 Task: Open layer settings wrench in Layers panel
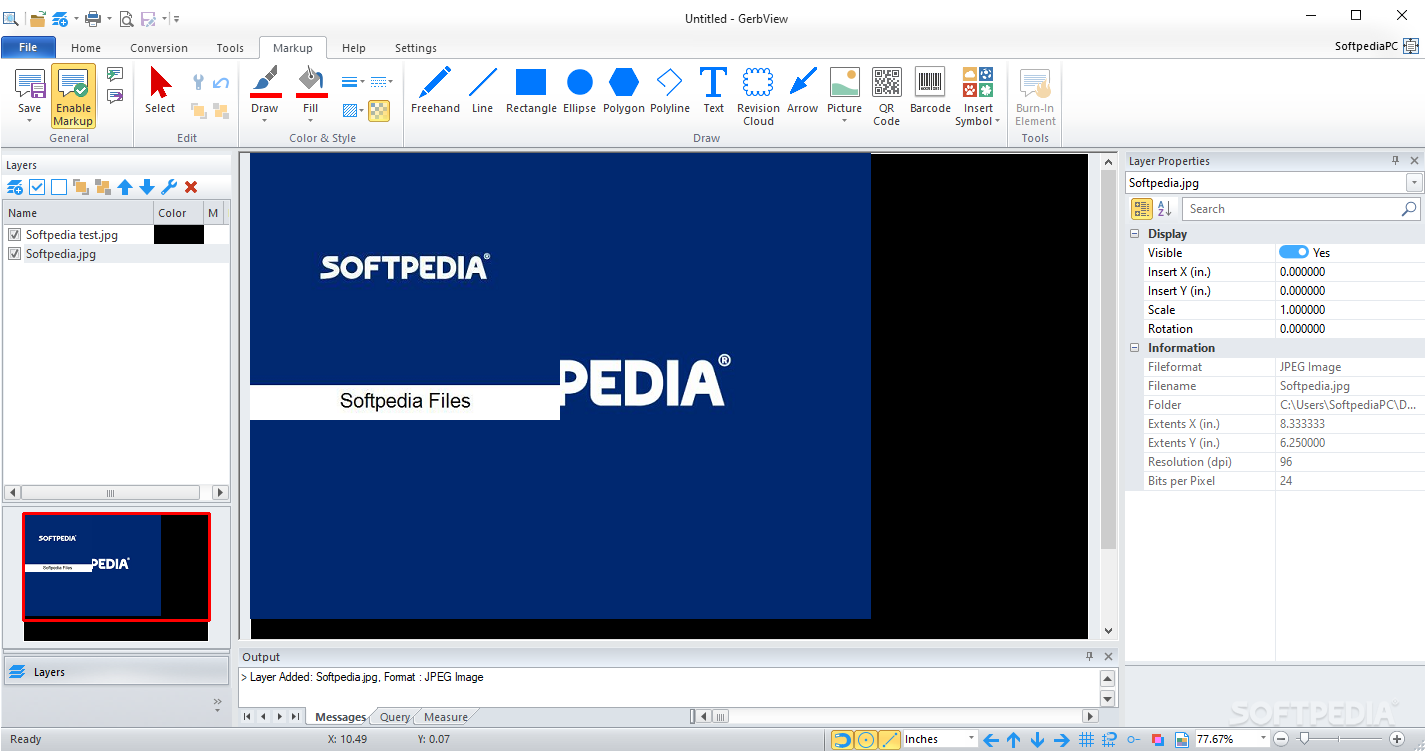pyautogui.click(x=169, y=187)
